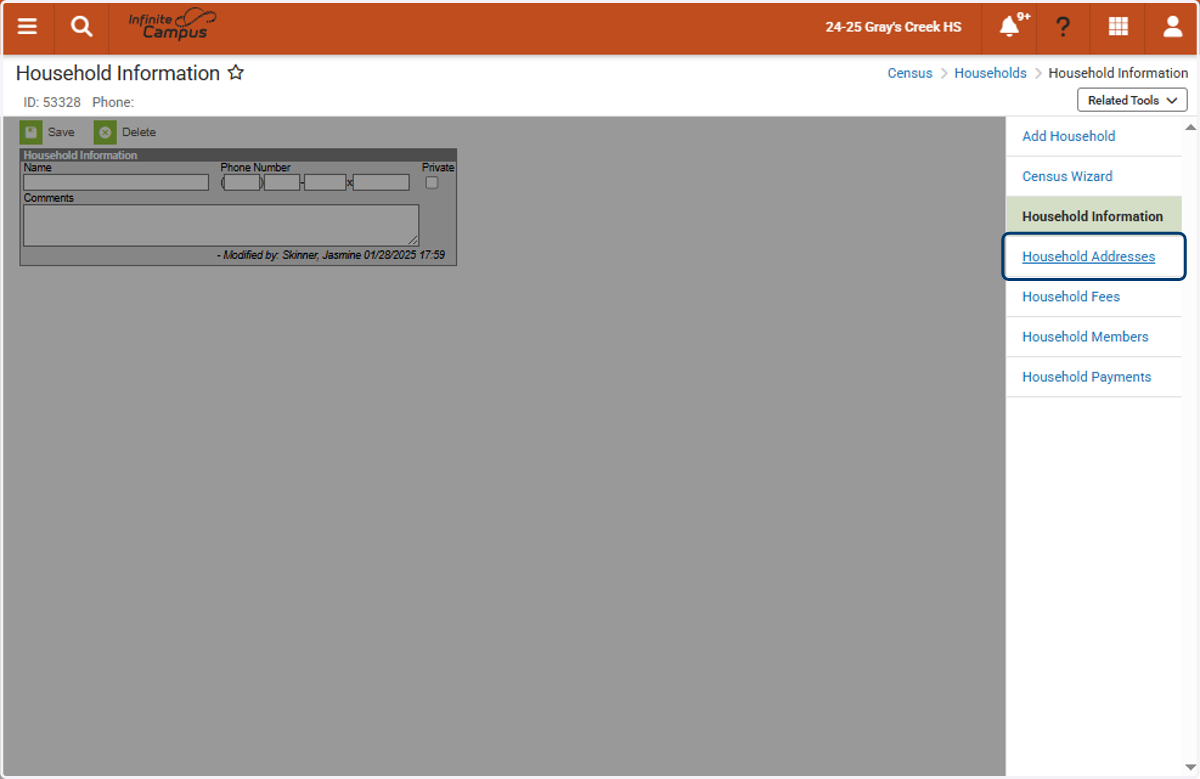Screen dimensions: 1200x779
Task: Open the Household Addresses link
Action: (x=1088, y=257)
